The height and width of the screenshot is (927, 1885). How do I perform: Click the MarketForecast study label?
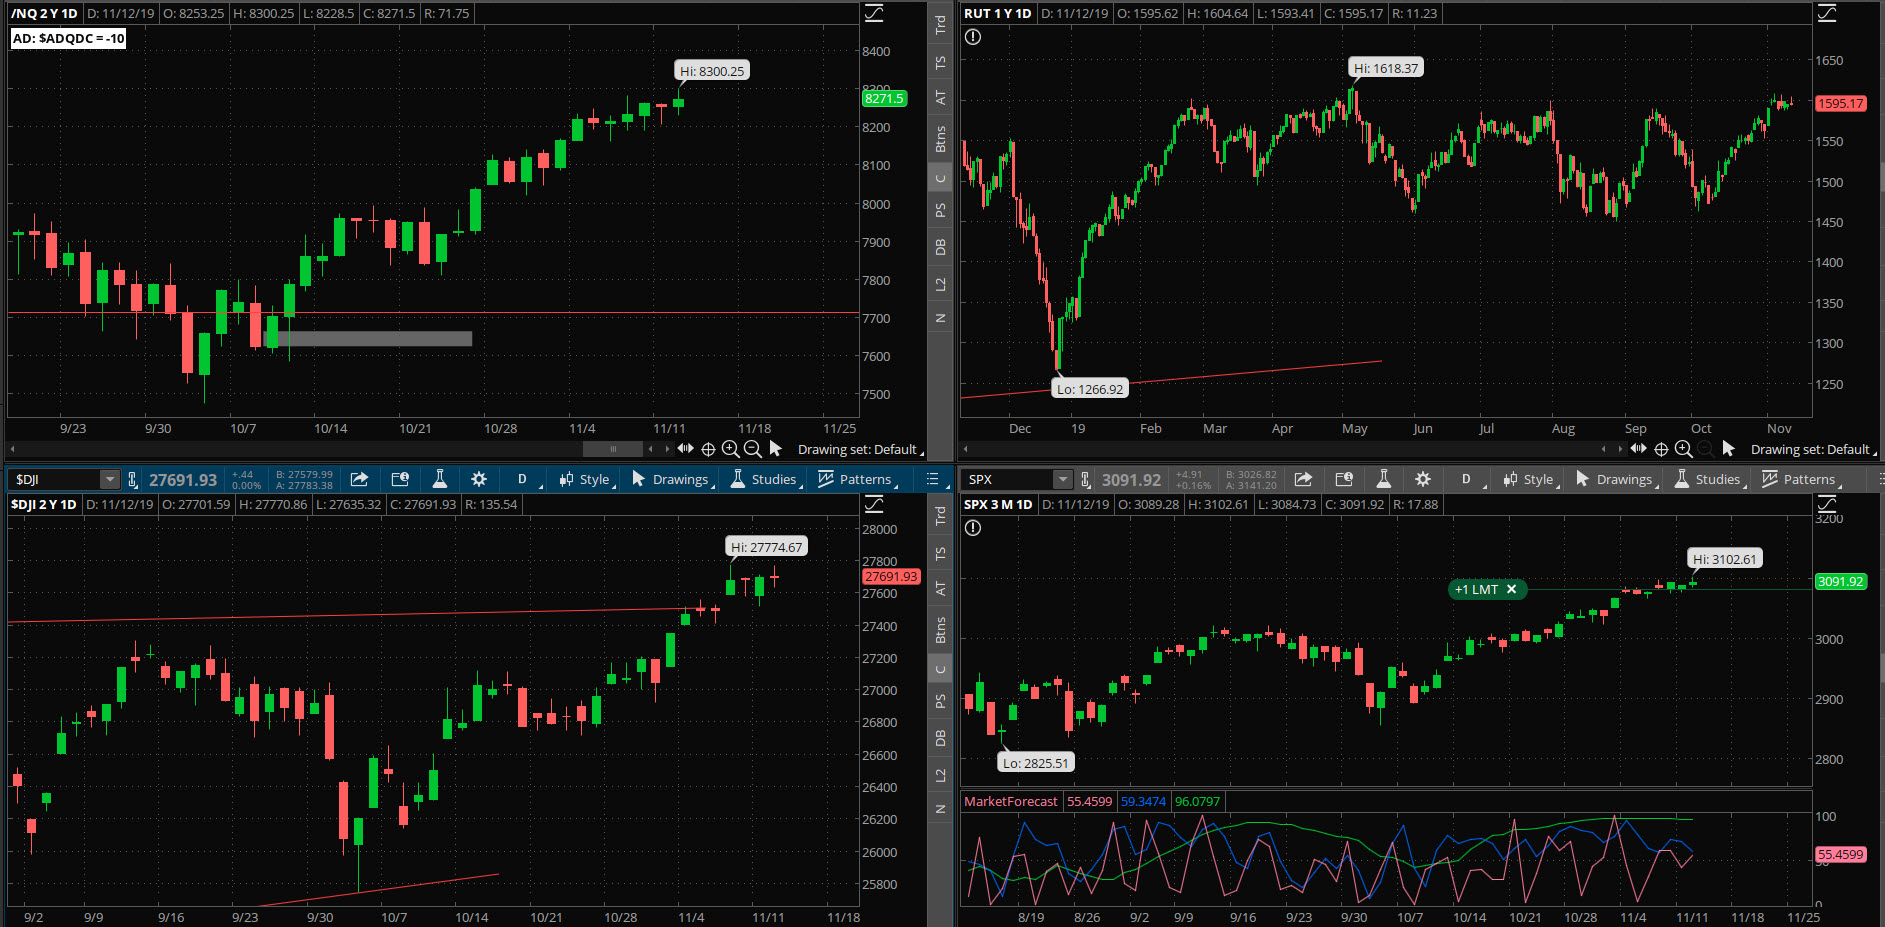1010,801
